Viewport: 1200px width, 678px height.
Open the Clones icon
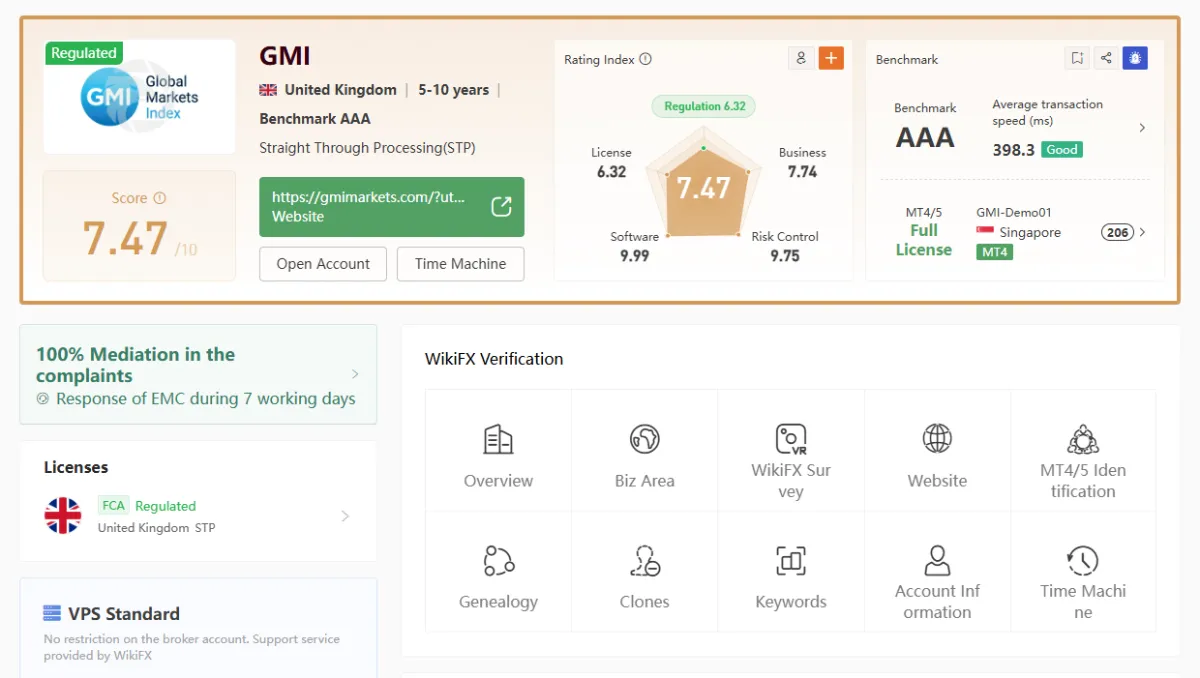[644, 560]
